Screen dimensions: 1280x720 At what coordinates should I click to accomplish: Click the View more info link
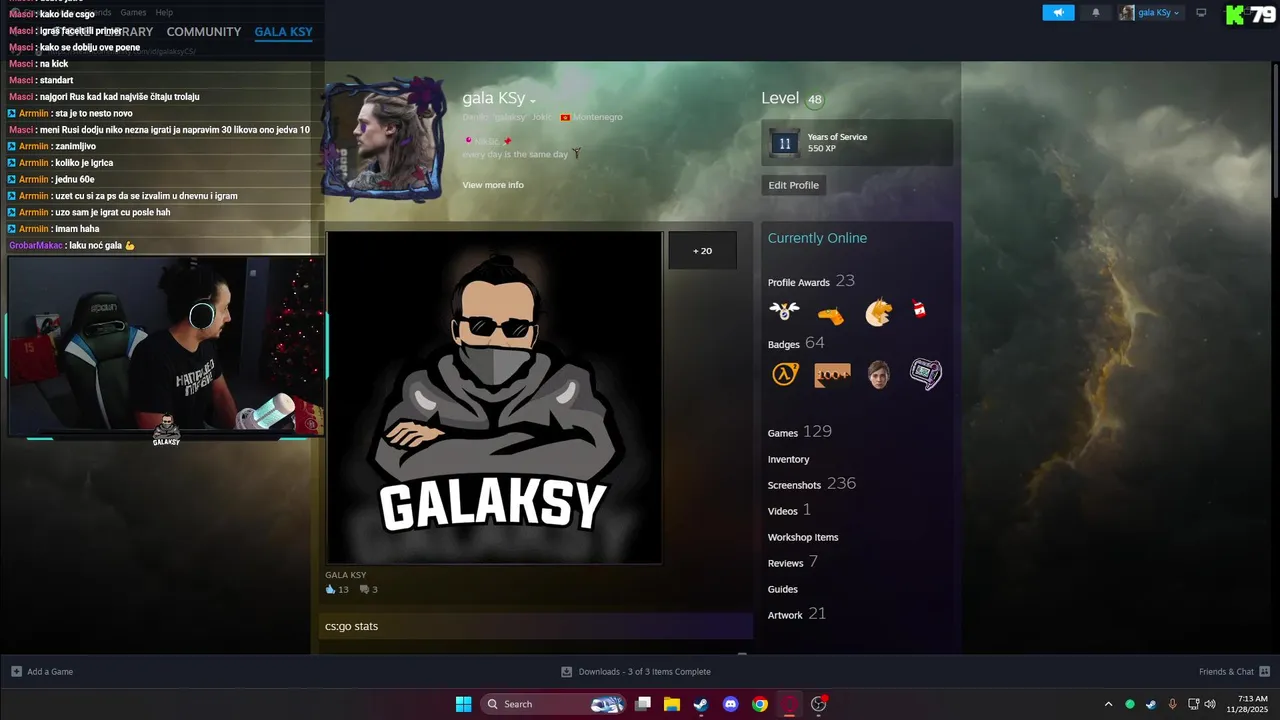coord(493,185)
